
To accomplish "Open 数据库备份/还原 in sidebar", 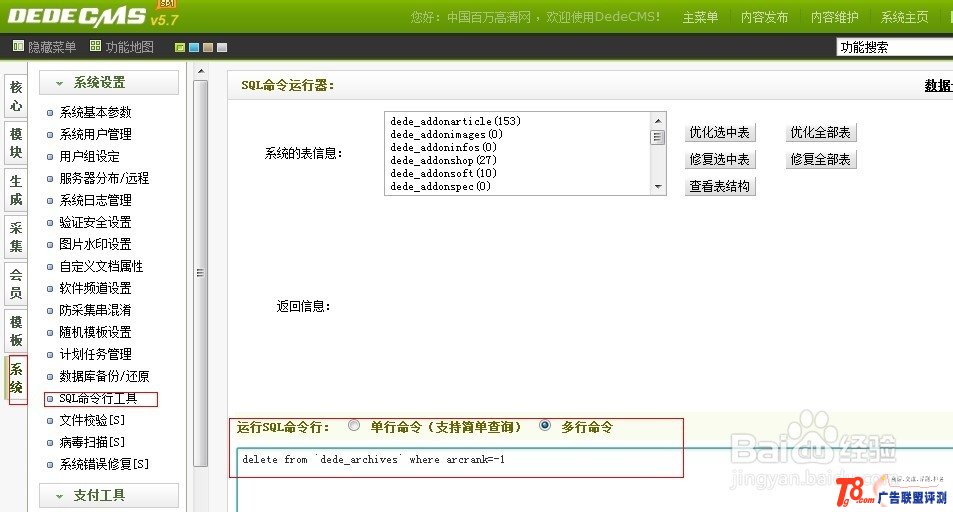I will pos(103,376).
